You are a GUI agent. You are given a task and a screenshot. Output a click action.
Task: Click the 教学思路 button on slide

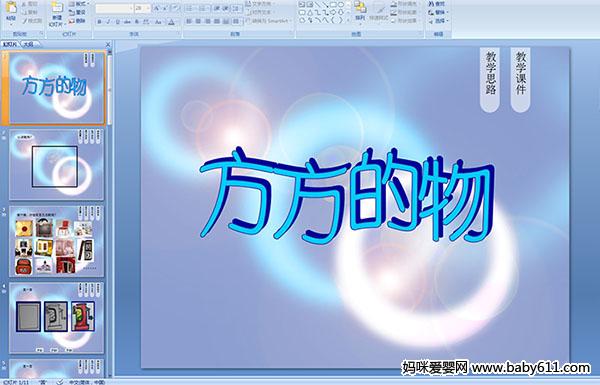pyautogui.click(x=490, y=80)
